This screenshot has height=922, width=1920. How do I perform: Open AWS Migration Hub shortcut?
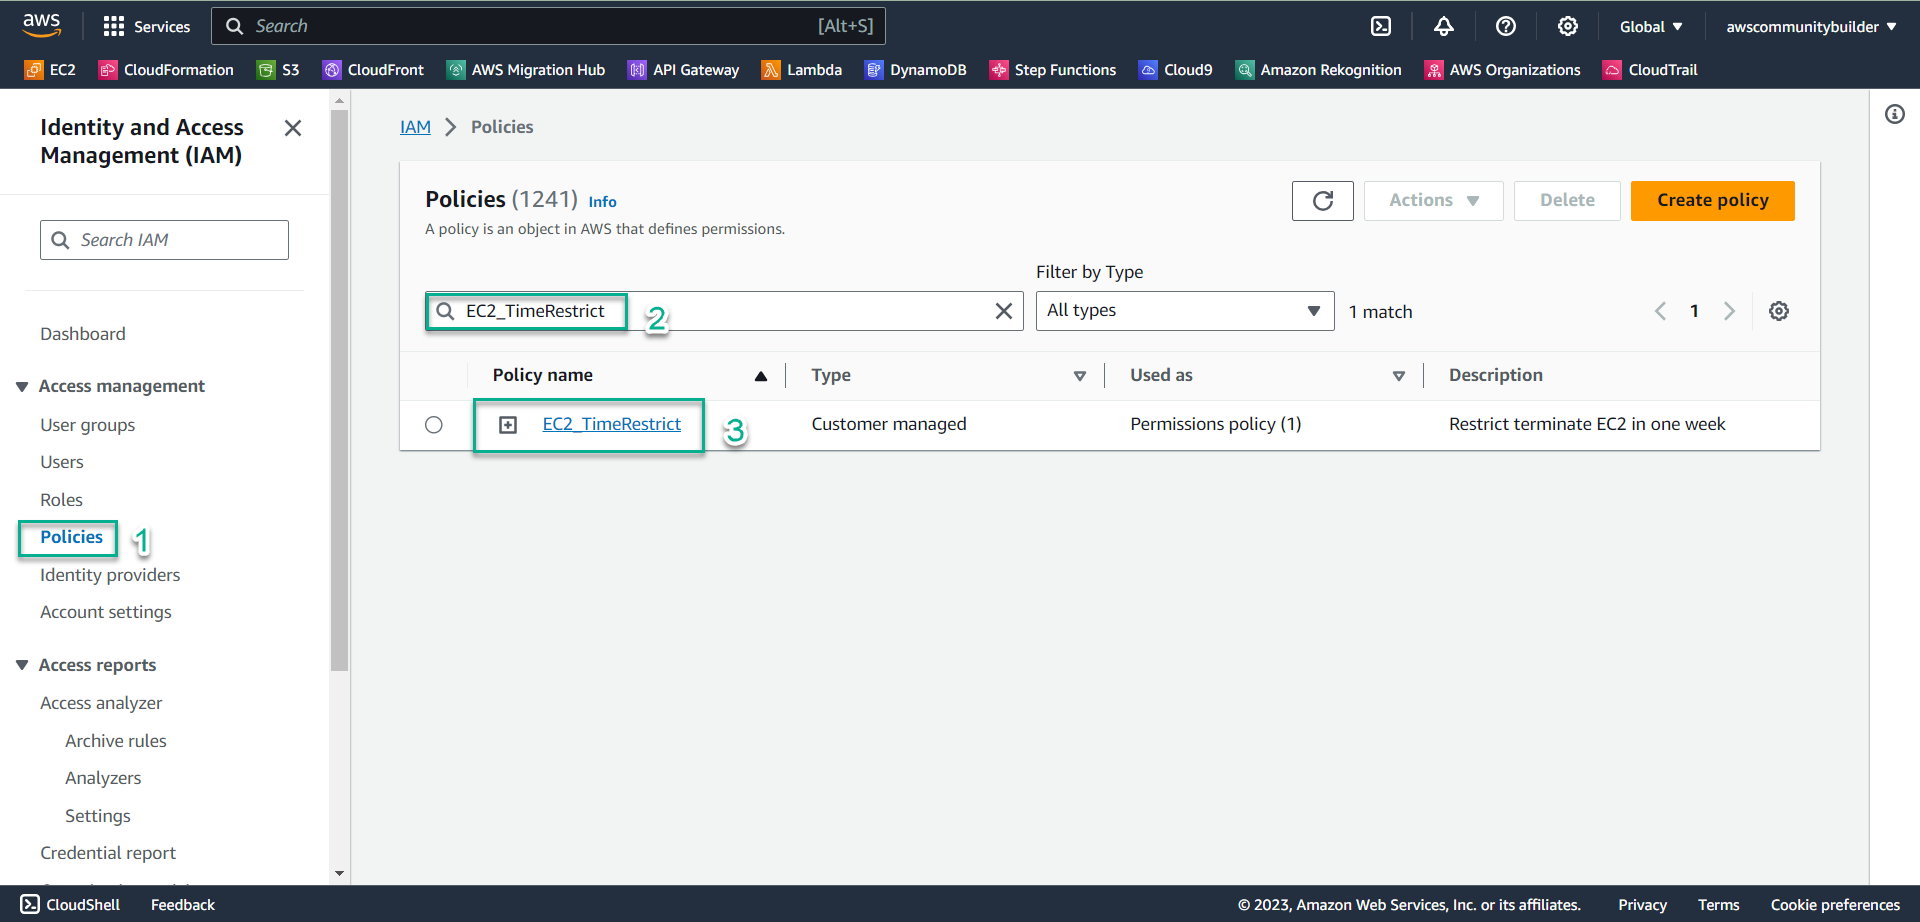(x=526, y=70)
